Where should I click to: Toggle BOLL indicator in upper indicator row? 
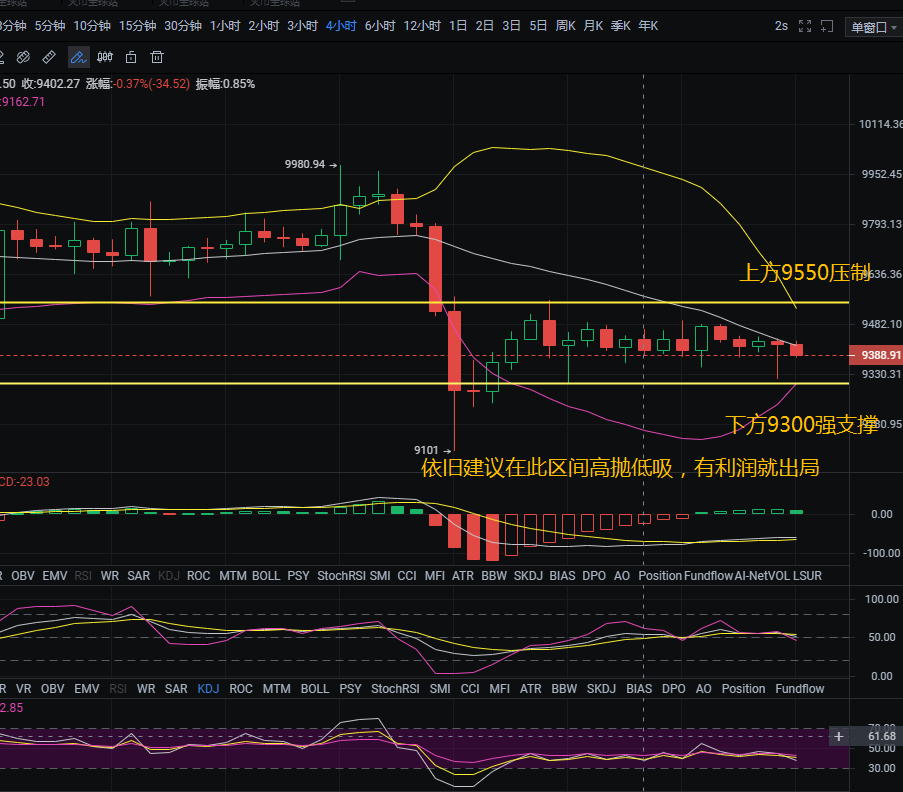266,576
